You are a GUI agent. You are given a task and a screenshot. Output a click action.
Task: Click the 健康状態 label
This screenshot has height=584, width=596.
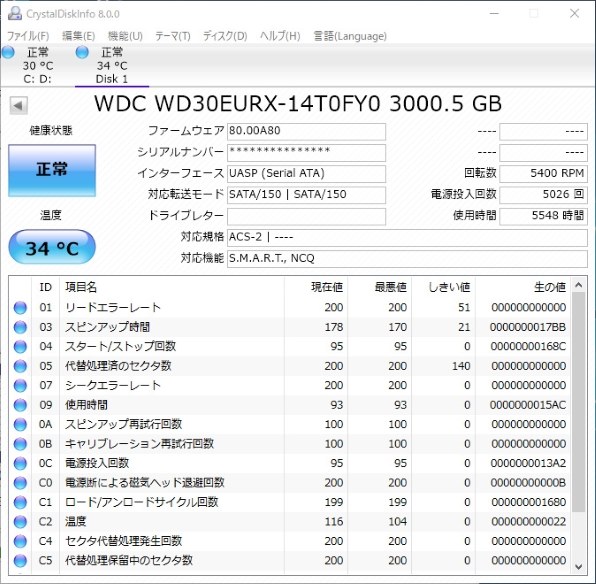click(x=51, y=131)
